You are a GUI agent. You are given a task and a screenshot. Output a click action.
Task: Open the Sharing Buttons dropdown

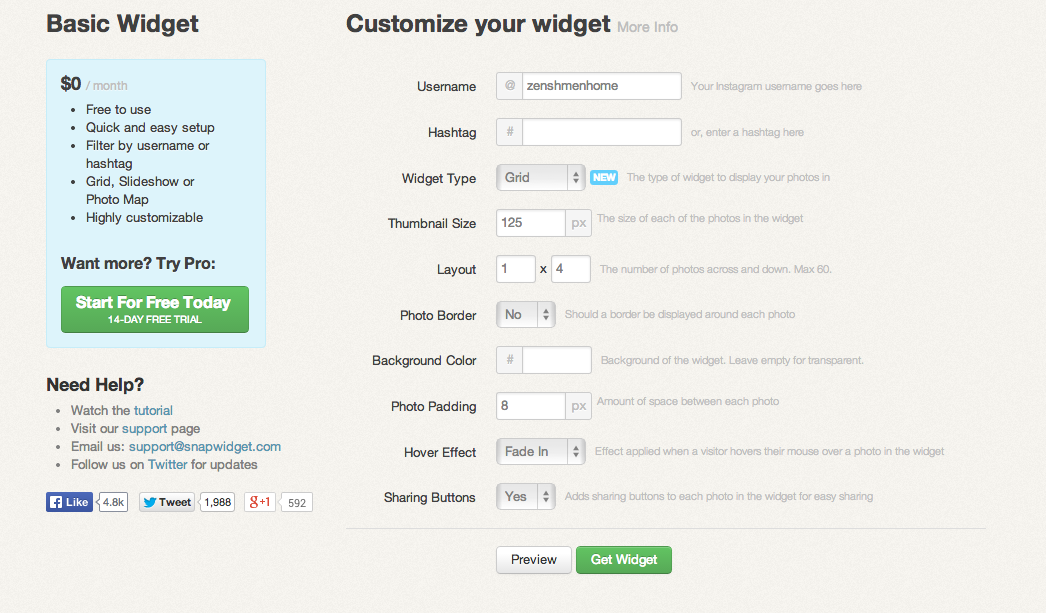[526, 497]
